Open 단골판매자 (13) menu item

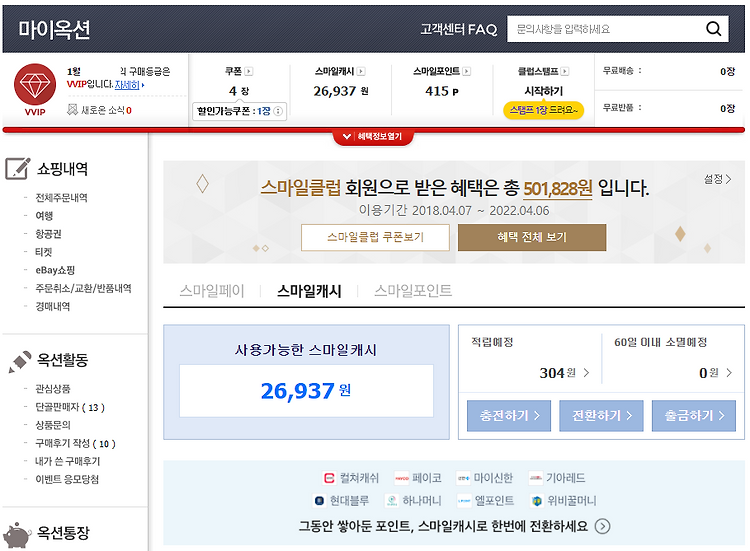click(x=70, y=407)
